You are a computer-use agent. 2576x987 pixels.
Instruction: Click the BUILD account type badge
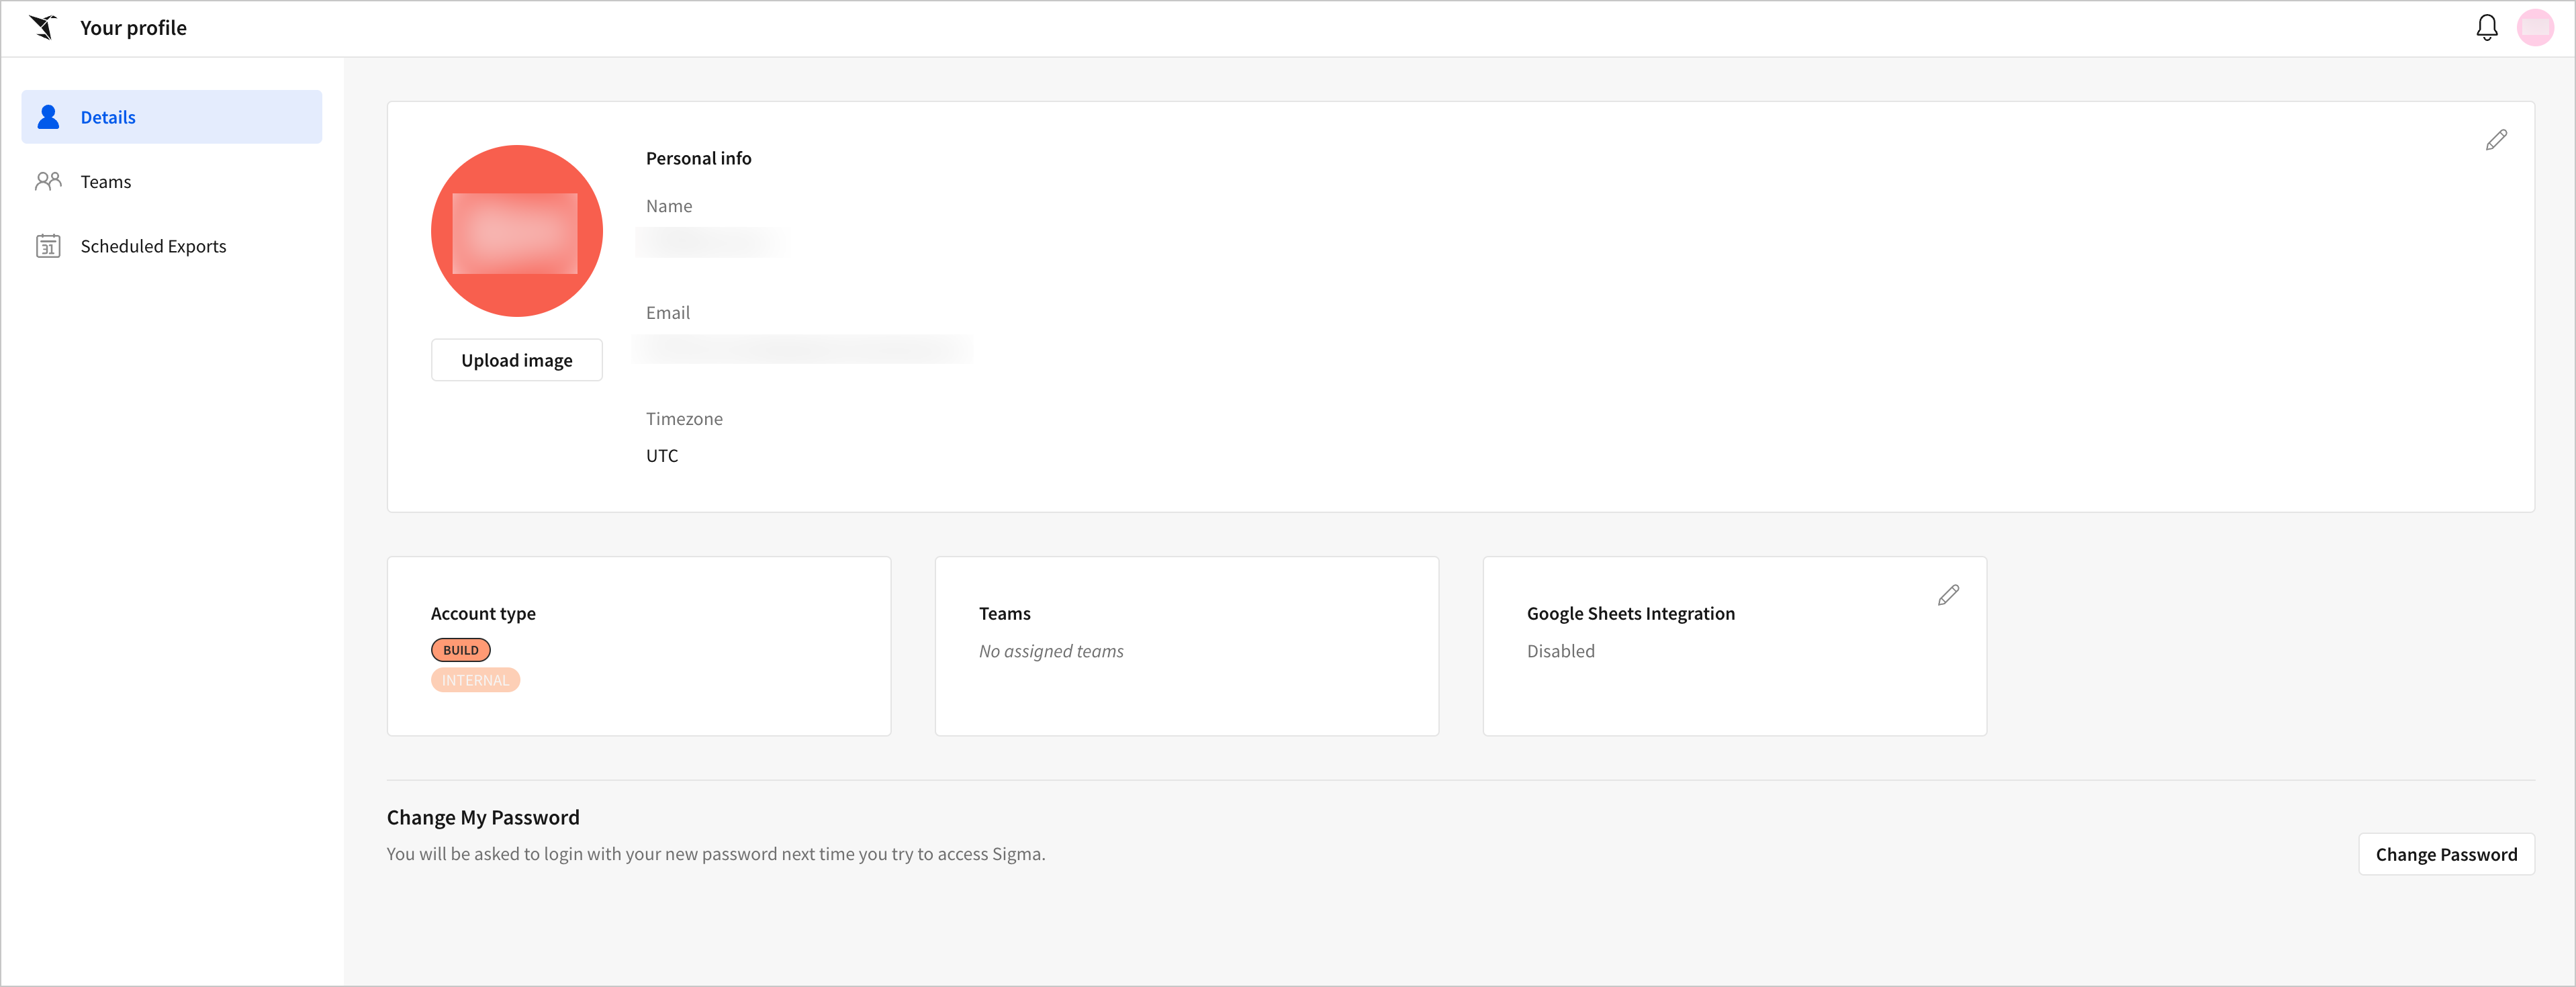pyautogui.click(x=460, y=650)
